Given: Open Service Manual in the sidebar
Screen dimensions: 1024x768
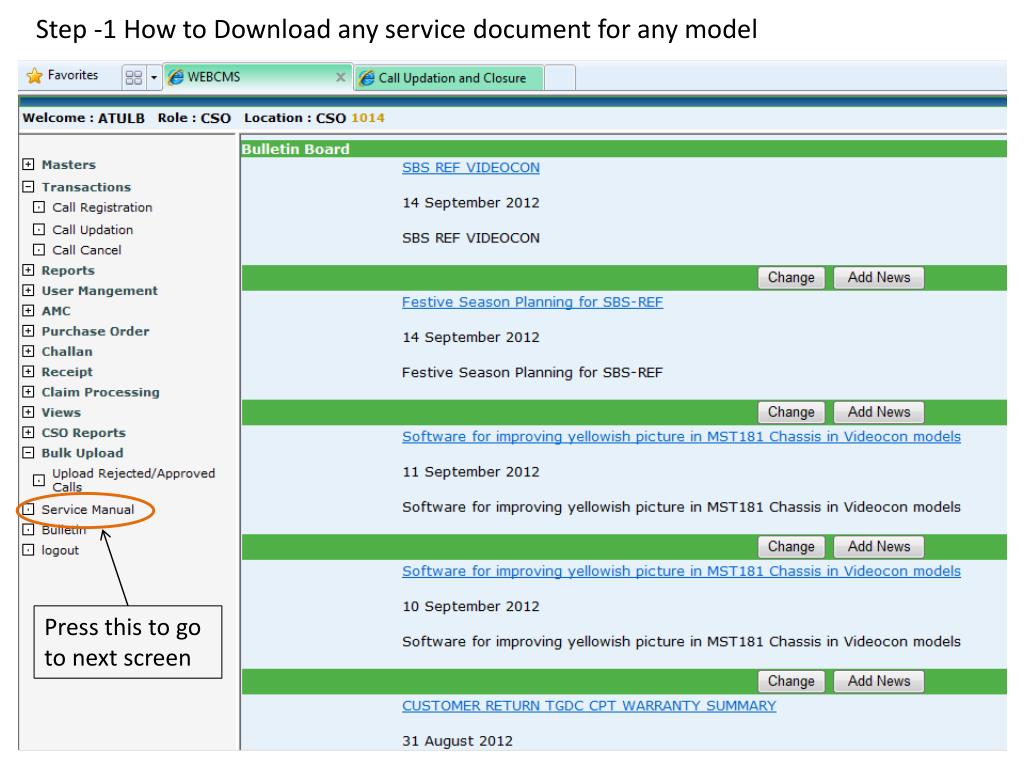Looking at the screenshot, I should (x=88, y=509).
